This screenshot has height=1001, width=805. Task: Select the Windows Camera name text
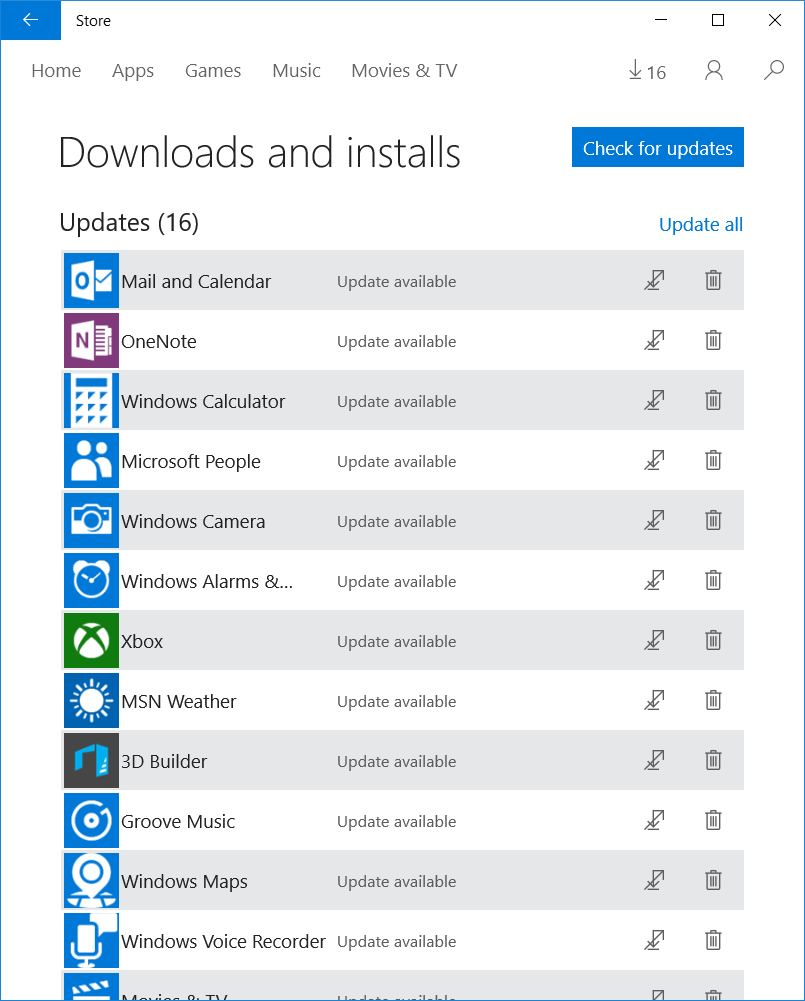coord(193,522)
